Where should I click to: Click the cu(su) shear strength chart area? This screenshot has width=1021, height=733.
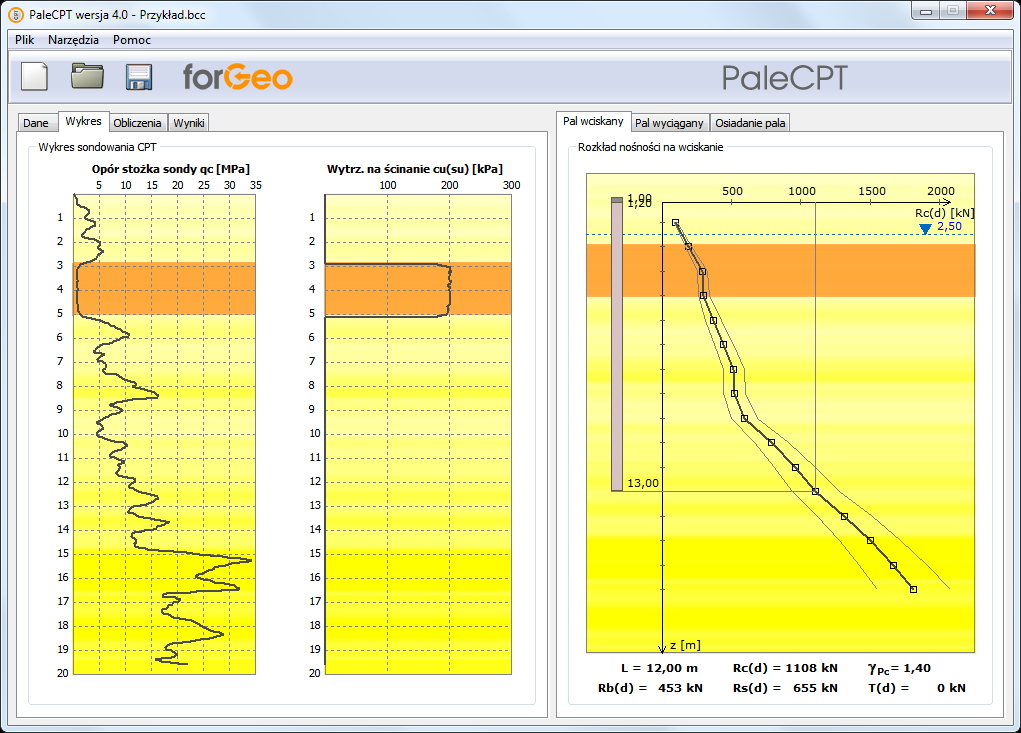pyautogui.click(x=418, y=434)
